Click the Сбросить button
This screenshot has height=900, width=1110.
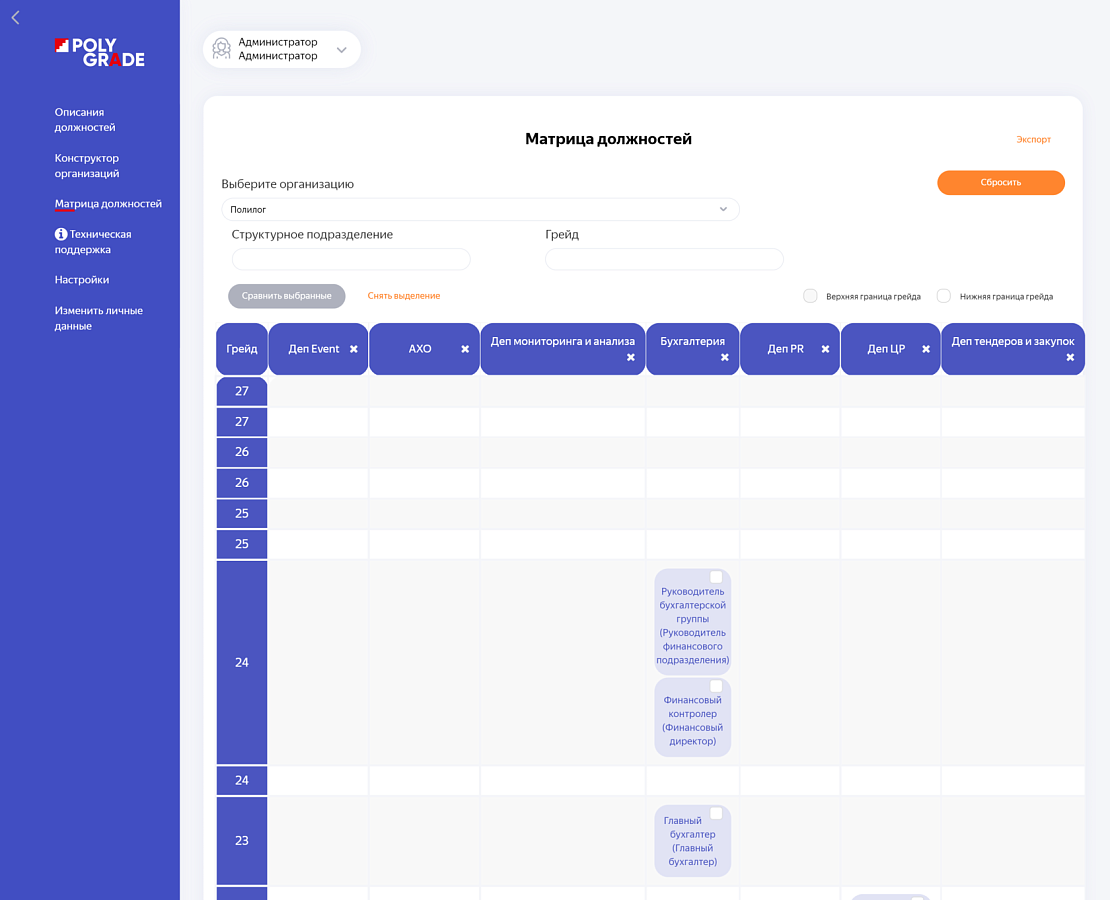tap(1000, 183)
